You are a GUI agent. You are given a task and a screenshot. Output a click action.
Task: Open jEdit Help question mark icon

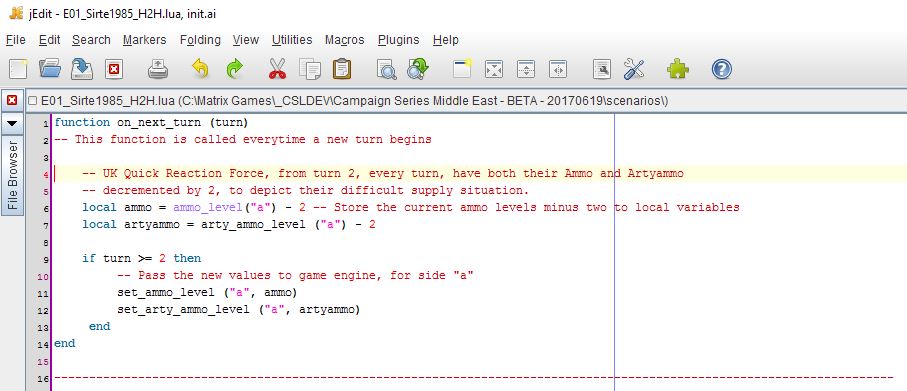(x=721, y=69)
